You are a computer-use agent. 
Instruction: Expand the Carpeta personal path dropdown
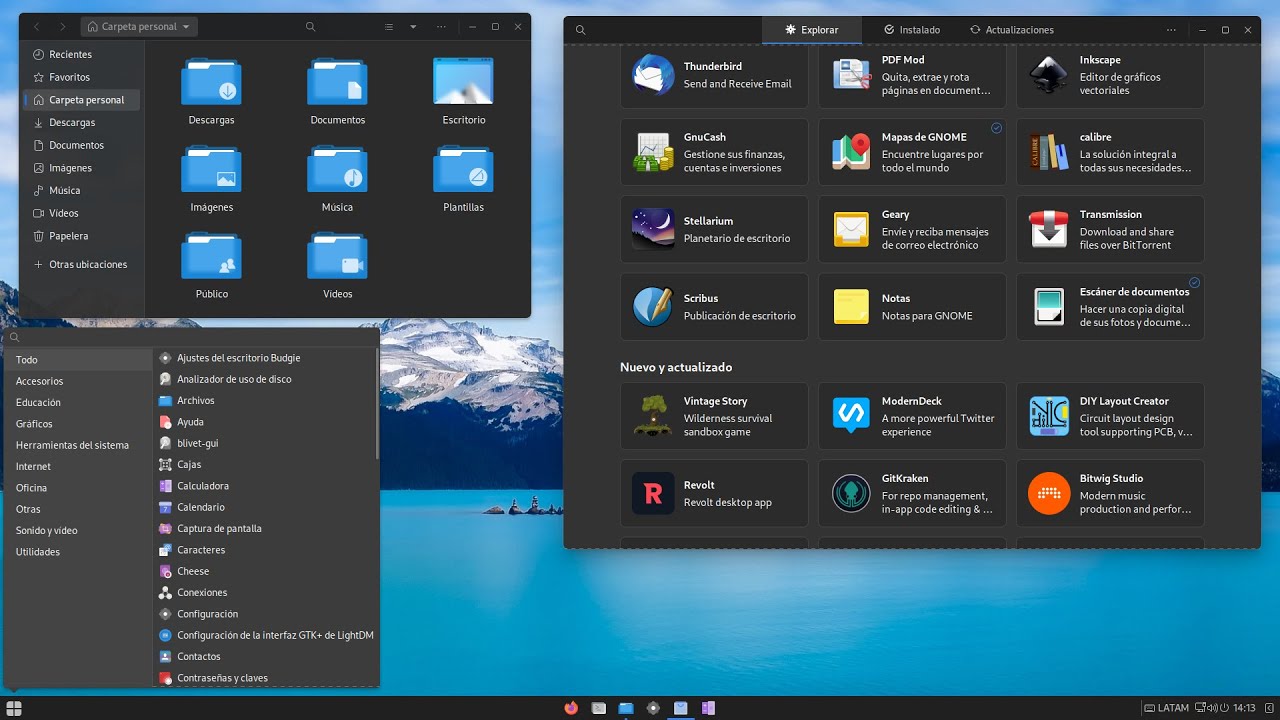(x=139, y=27)
